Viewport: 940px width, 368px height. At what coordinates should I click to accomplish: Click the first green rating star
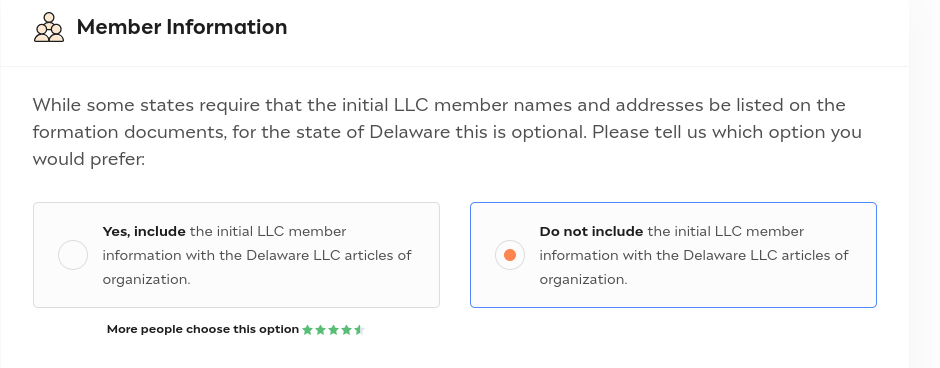(x=308, y=330)
